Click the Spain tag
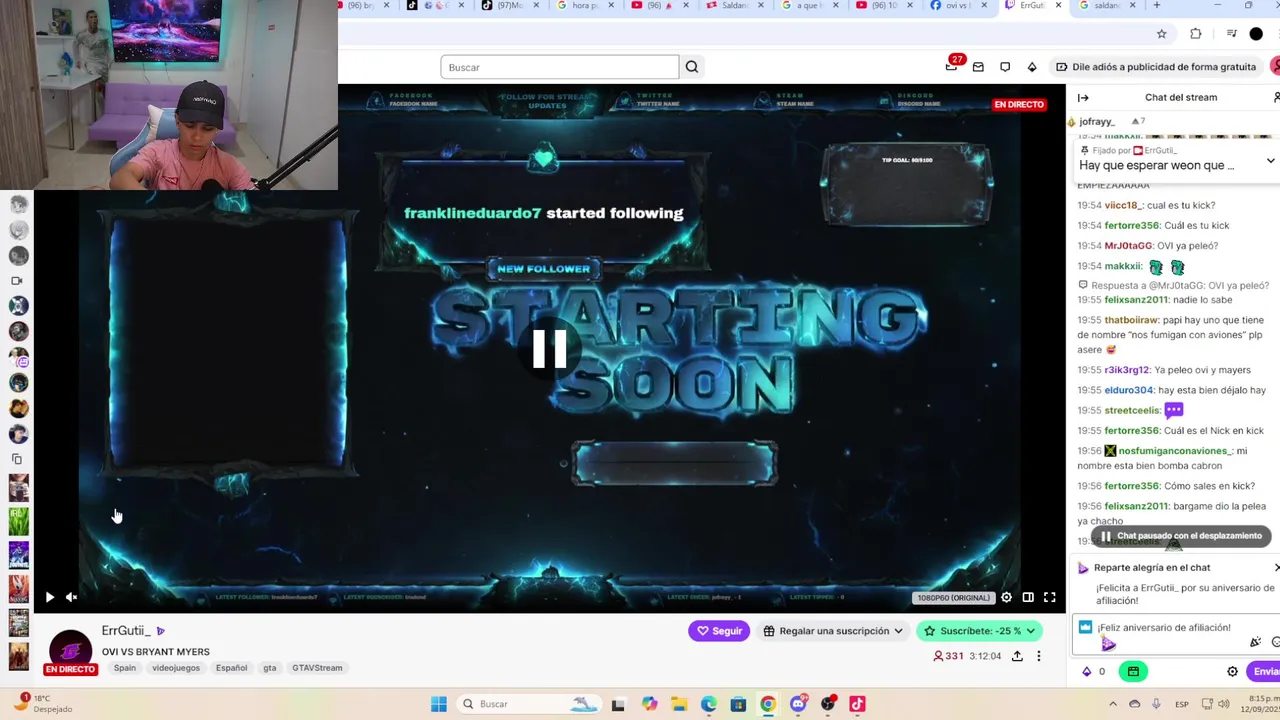 pyautogui.click(x=125, y=668)
